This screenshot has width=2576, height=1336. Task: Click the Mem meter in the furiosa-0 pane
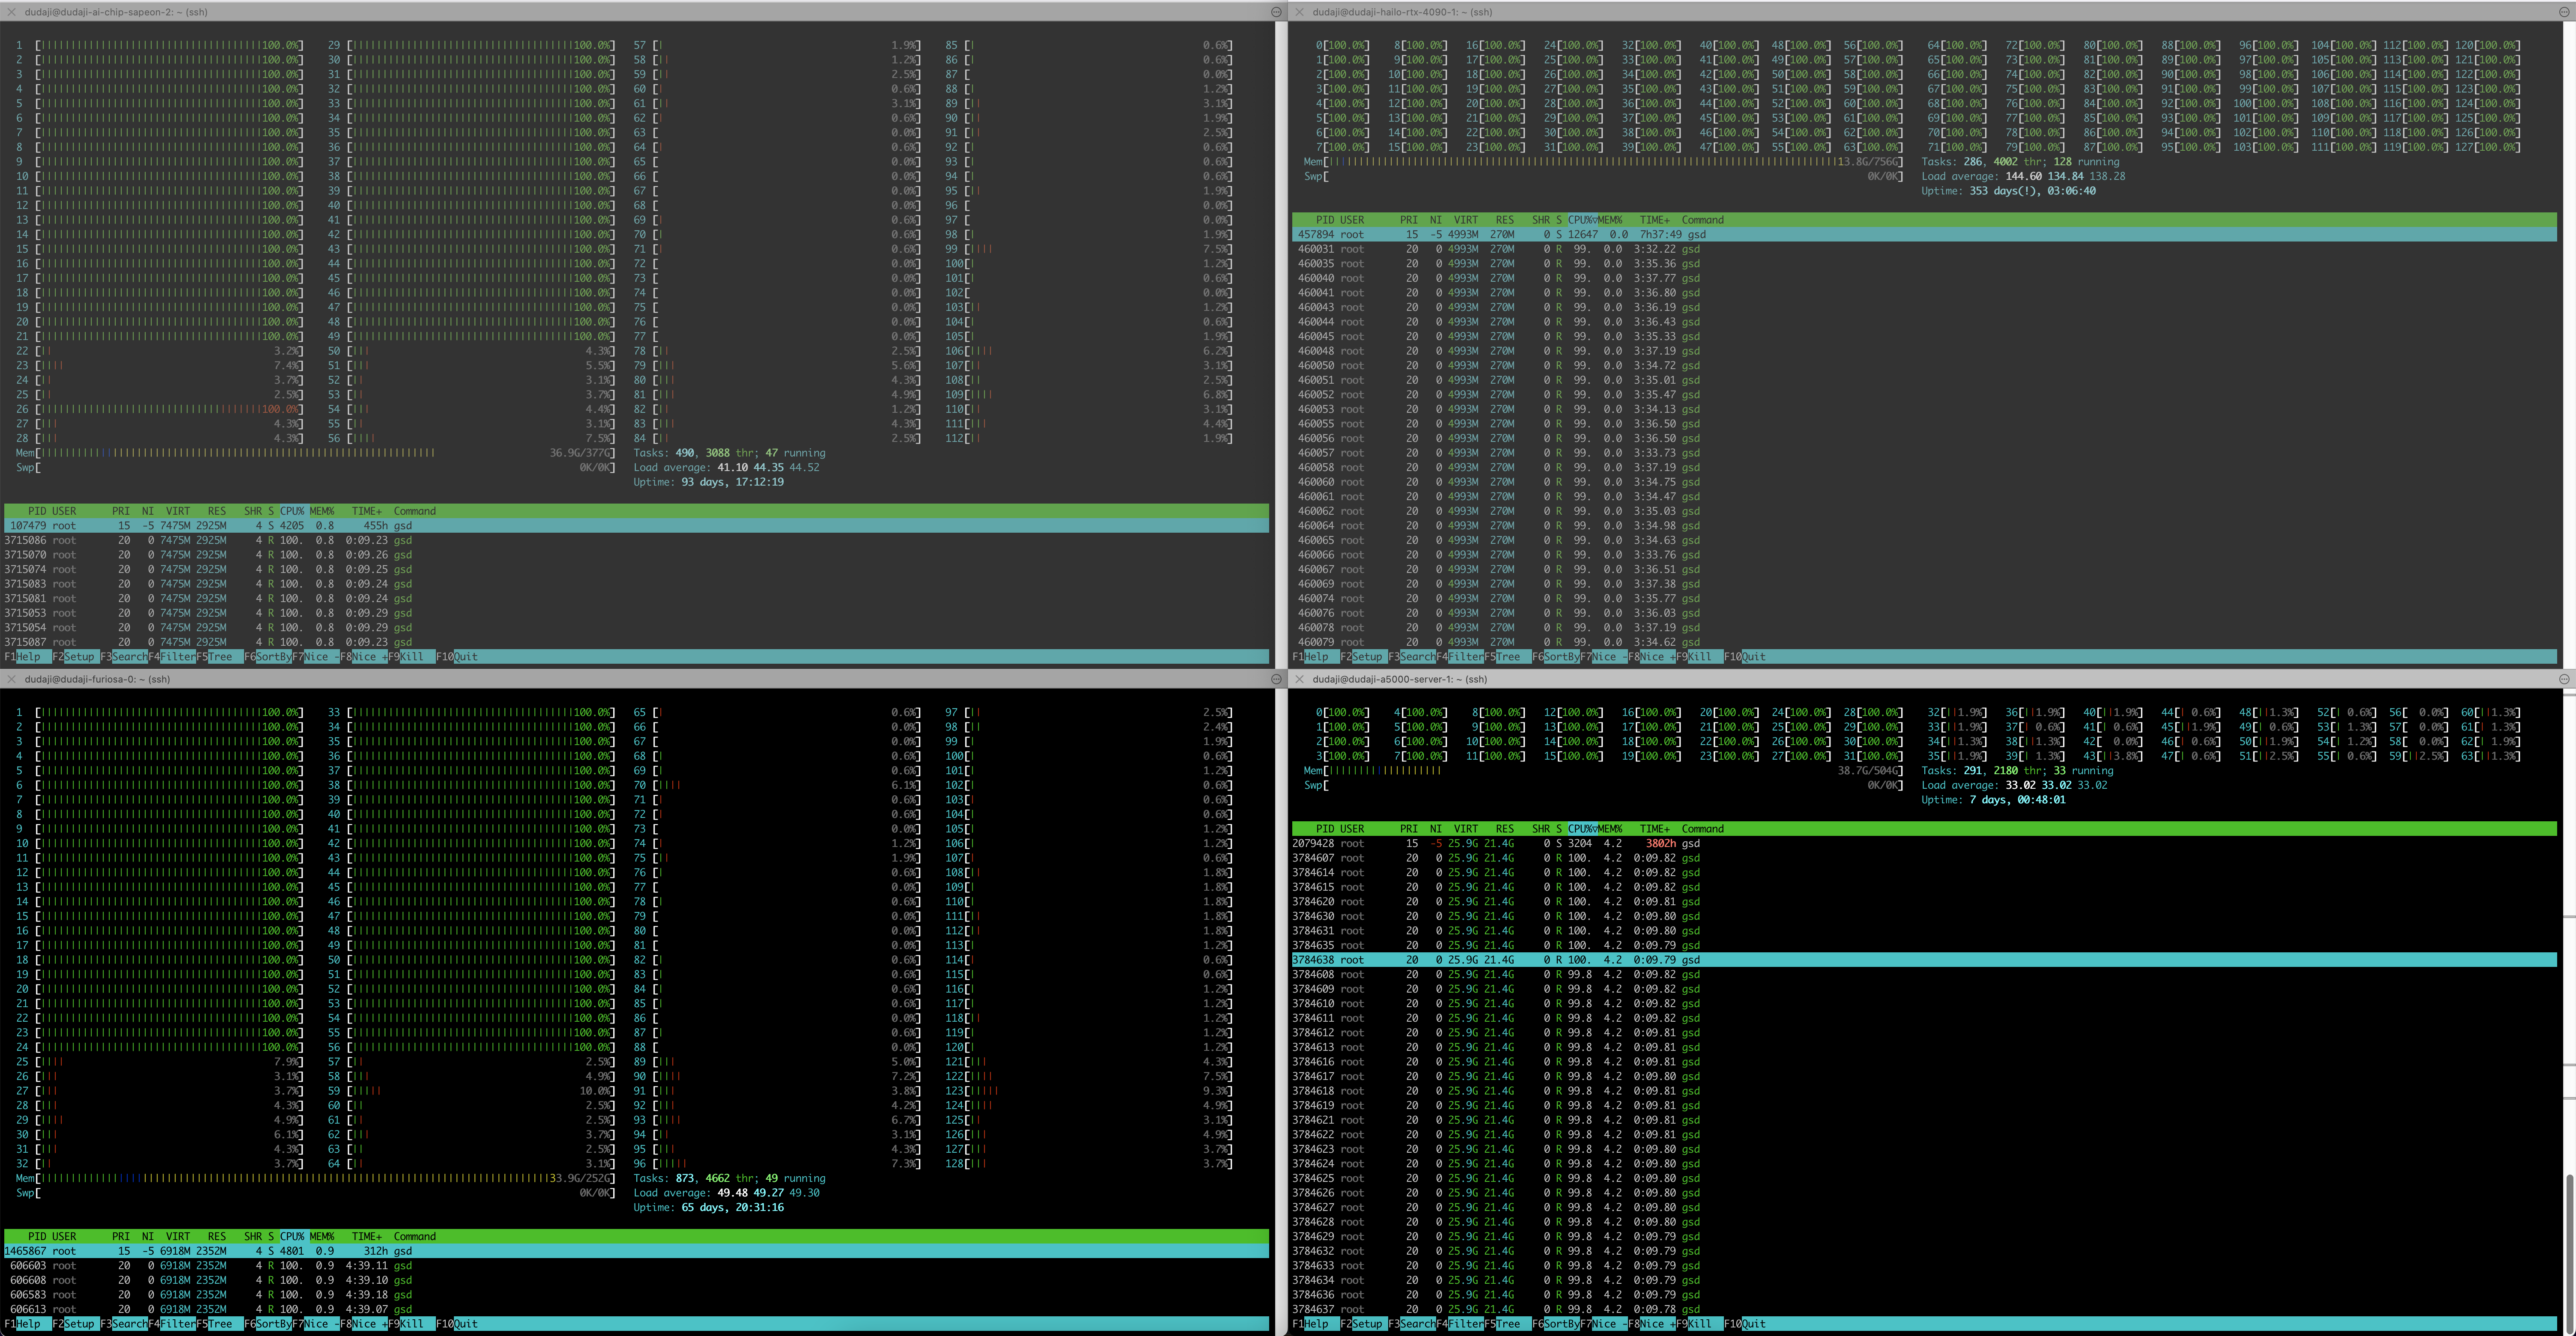(316, 1178)
